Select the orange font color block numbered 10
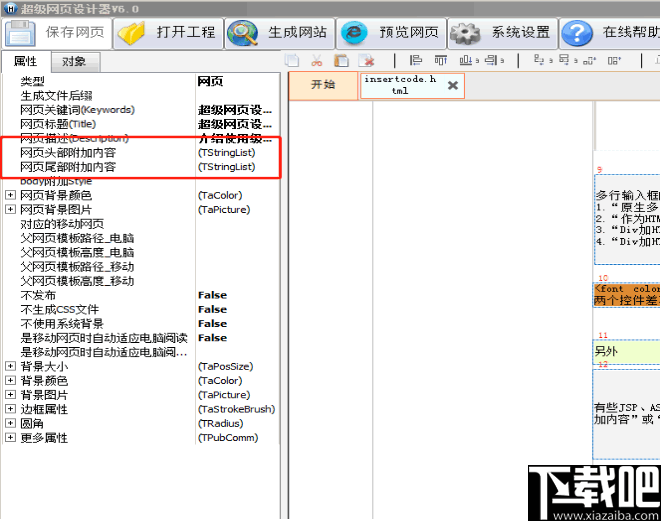The image size is (663, 521). 627,295
